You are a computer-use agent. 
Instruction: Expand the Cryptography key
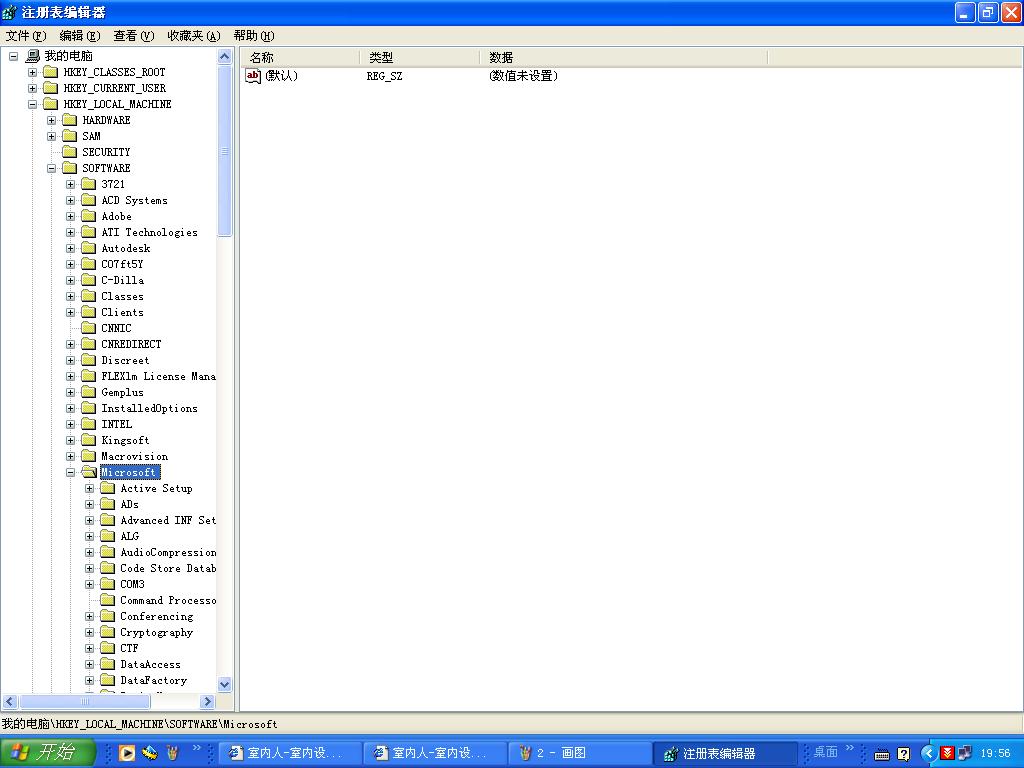pos(89,632)
